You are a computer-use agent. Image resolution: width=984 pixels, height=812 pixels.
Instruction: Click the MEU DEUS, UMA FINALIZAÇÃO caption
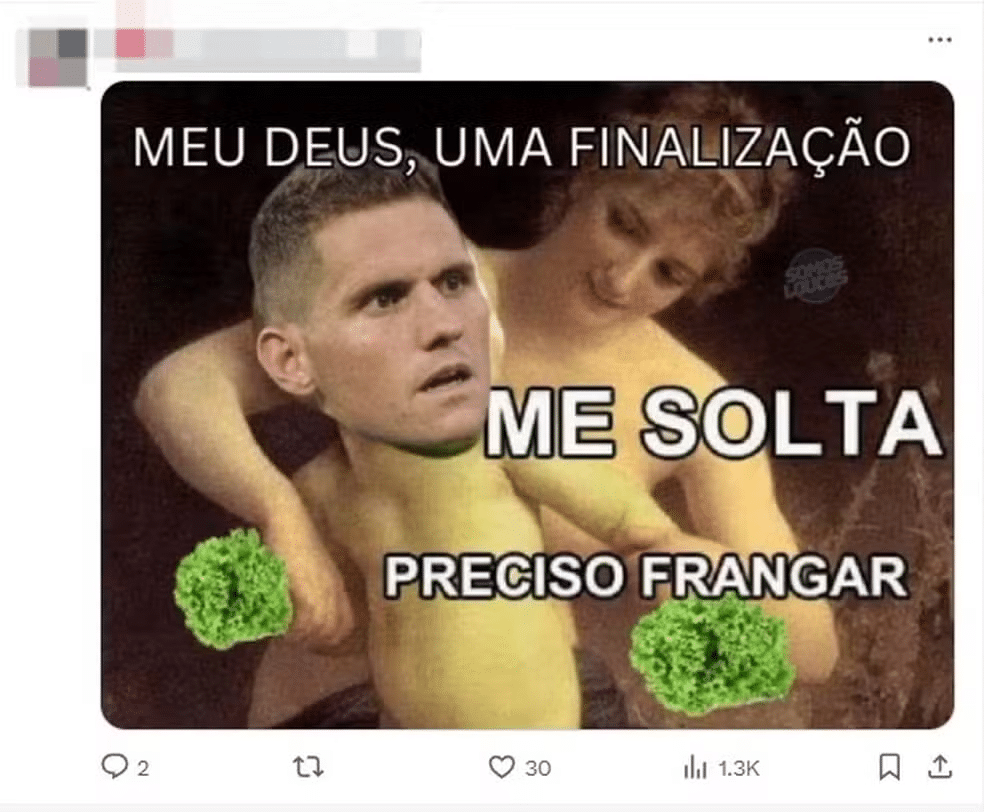521,148
